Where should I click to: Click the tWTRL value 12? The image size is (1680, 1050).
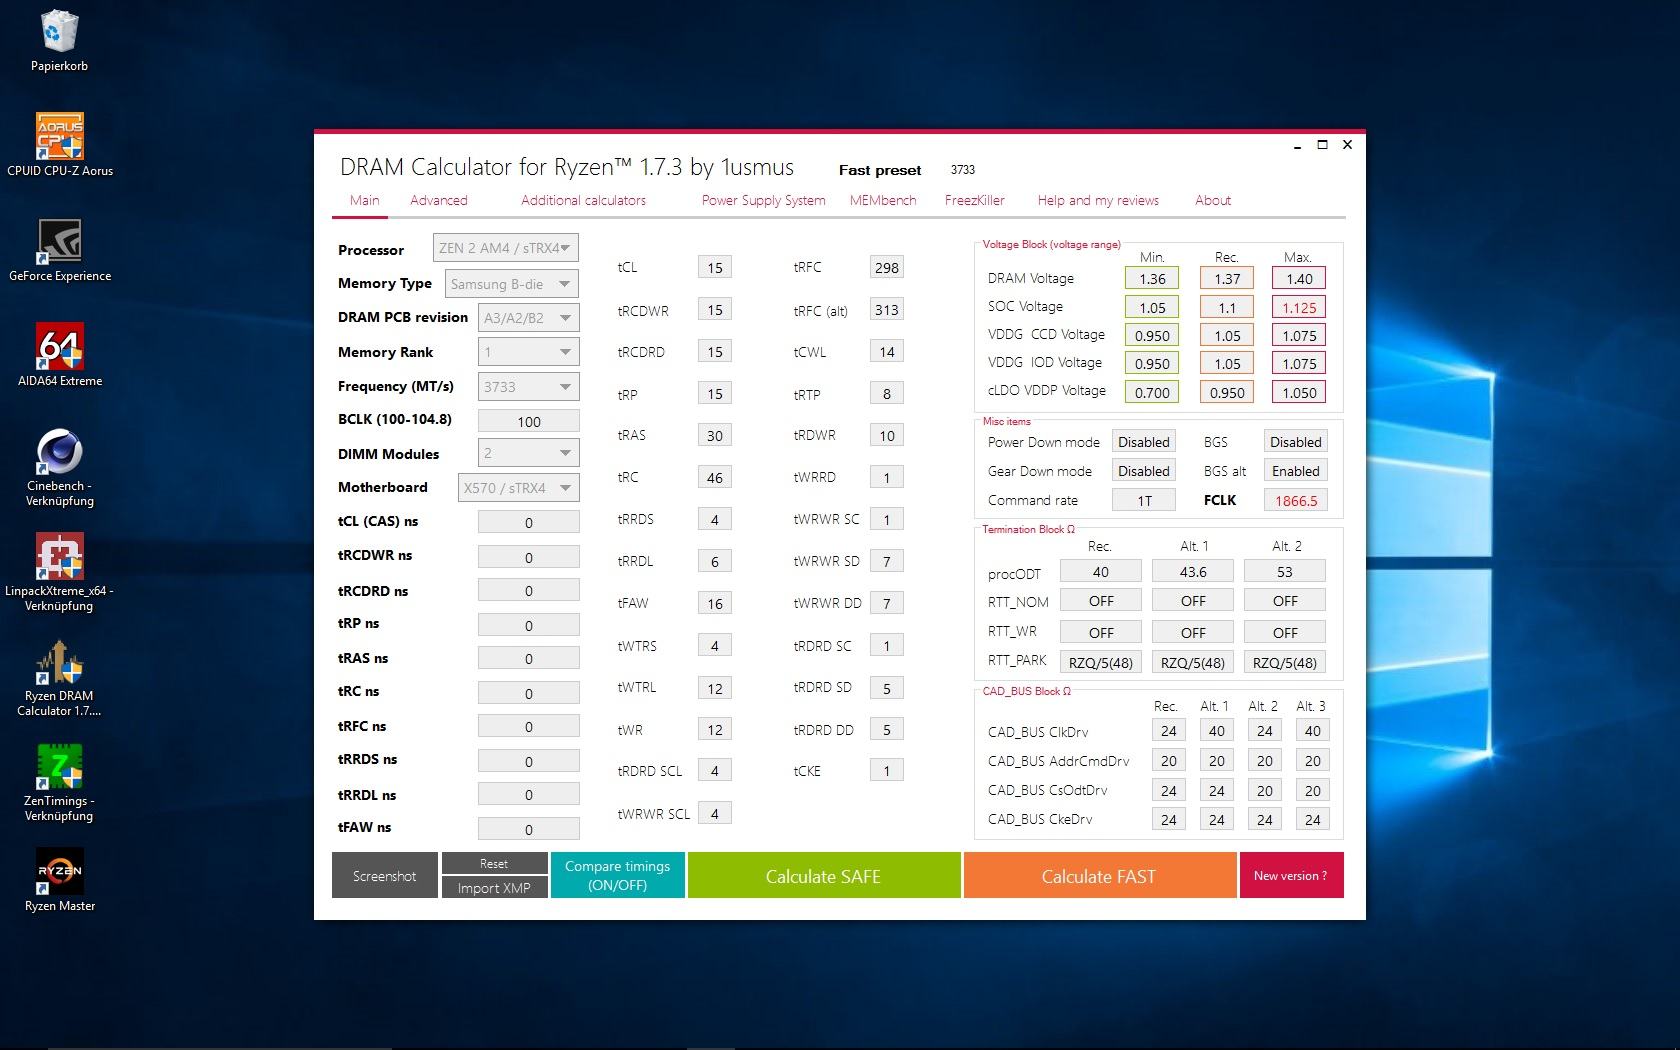point(715,687)
